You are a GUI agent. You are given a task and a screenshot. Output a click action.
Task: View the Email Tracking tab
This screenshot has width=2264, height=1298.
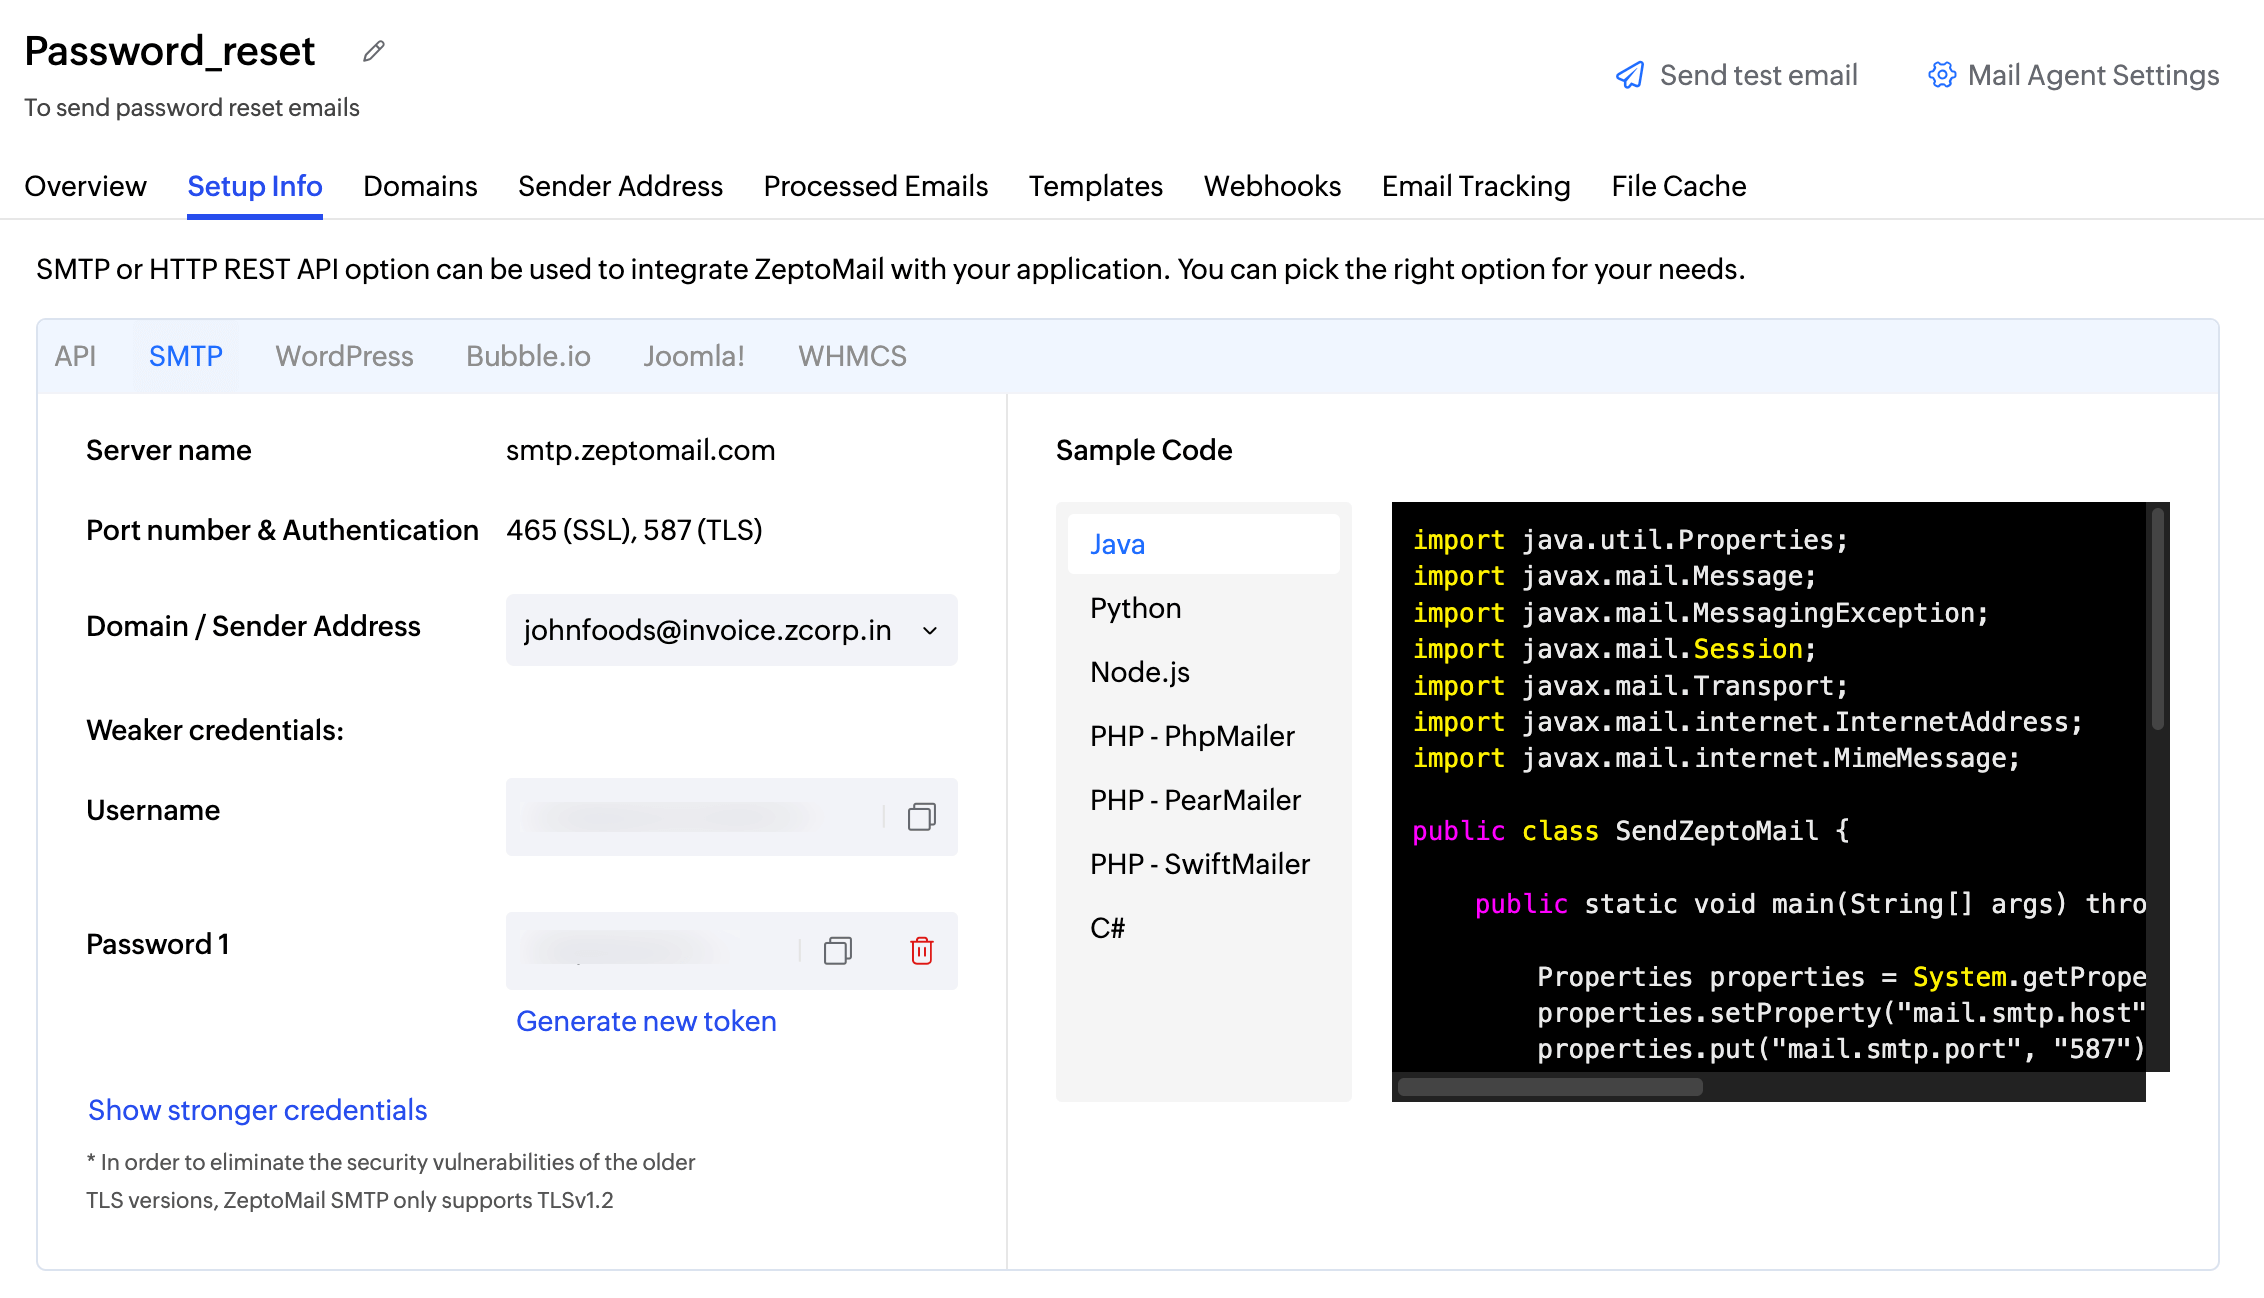coord(1475,186)
